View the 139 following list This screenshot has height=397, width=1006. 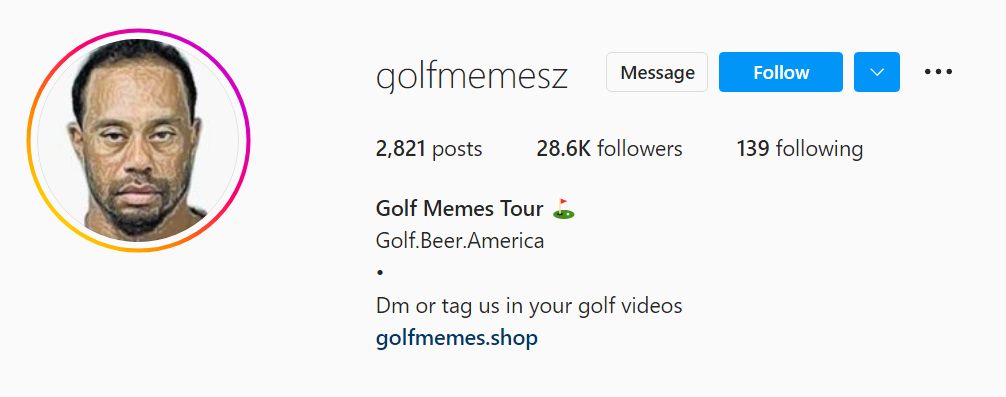click(x=800, y=149)
